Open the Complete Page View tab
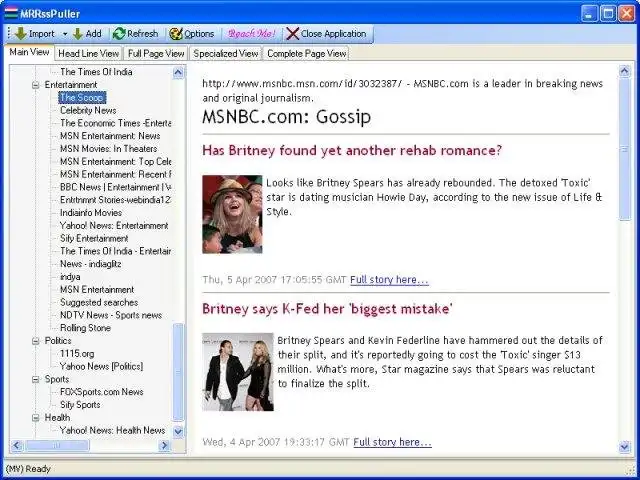Viewport: 640px width, 480px height. 307,53
